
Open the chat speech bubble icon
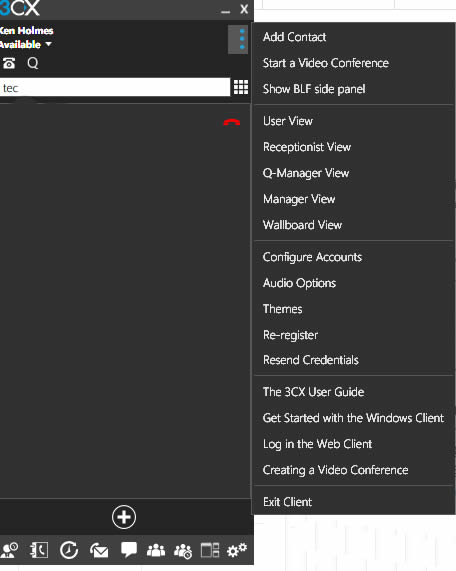(x=129, y=550)
